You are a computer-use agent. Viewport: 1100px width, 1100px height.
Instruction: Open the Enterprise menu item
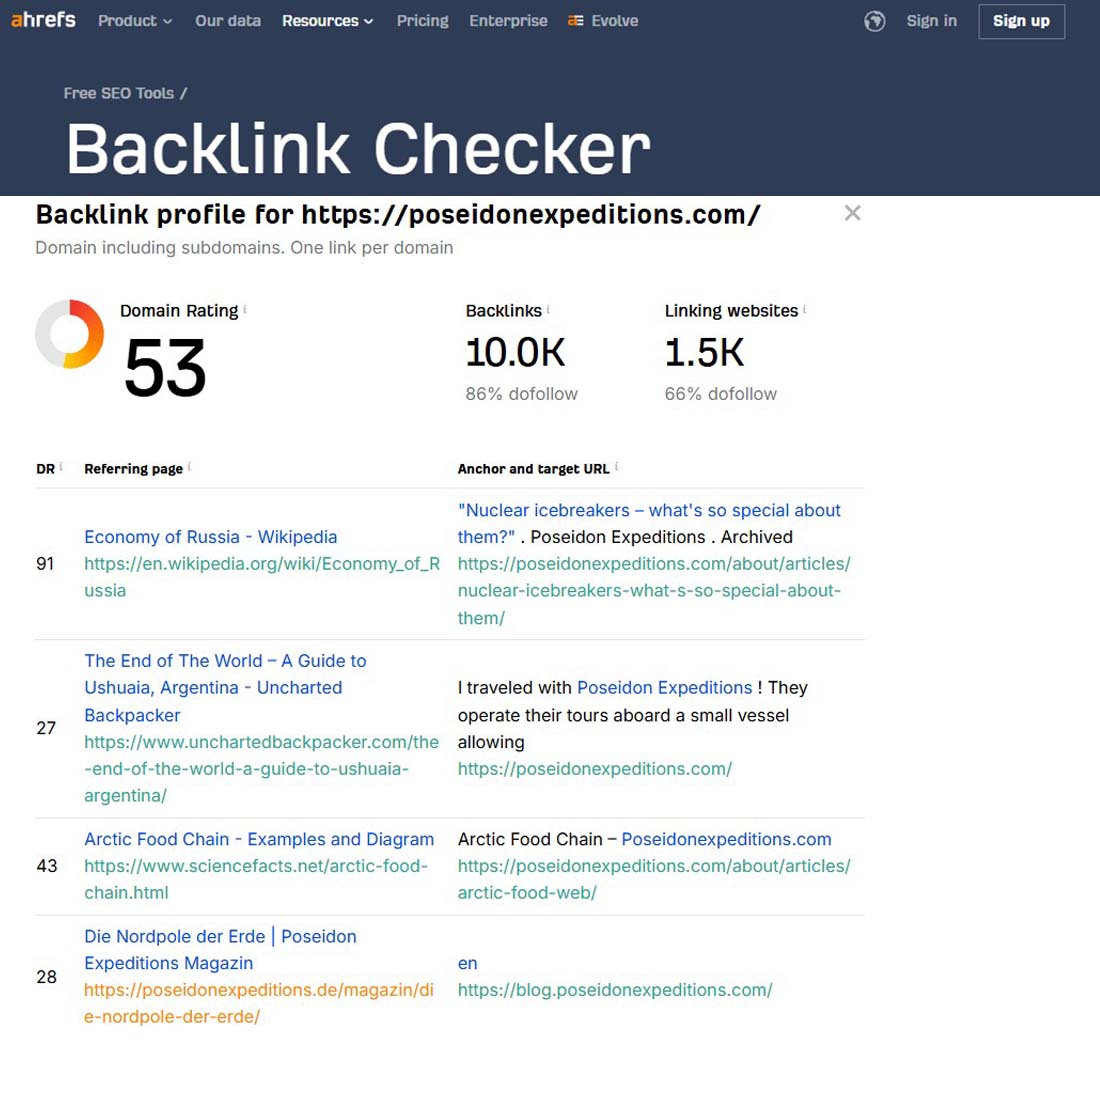click(x=508, y=21)
